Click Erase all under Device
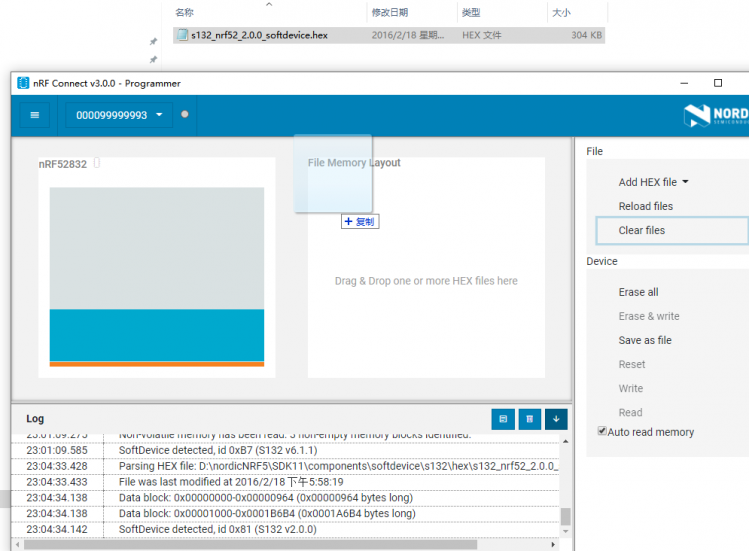Screen dimensions: 749x551 click(638, 292)
